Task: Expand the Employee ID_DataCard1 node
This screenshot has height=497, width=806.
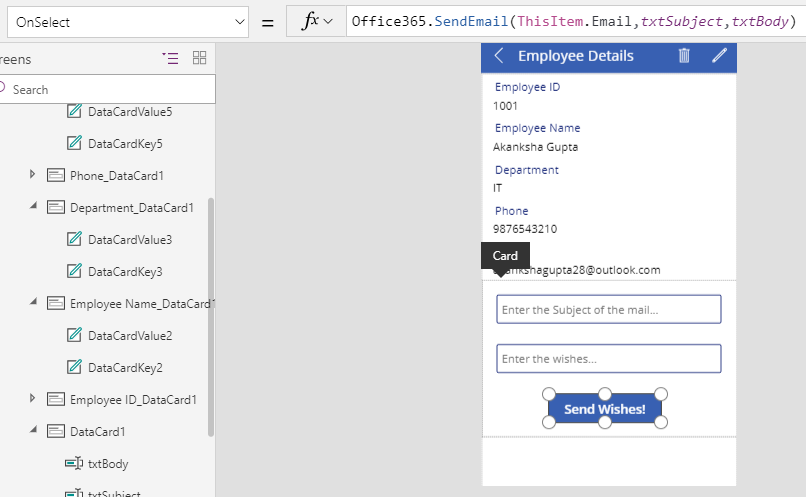Action: [33, 399]
